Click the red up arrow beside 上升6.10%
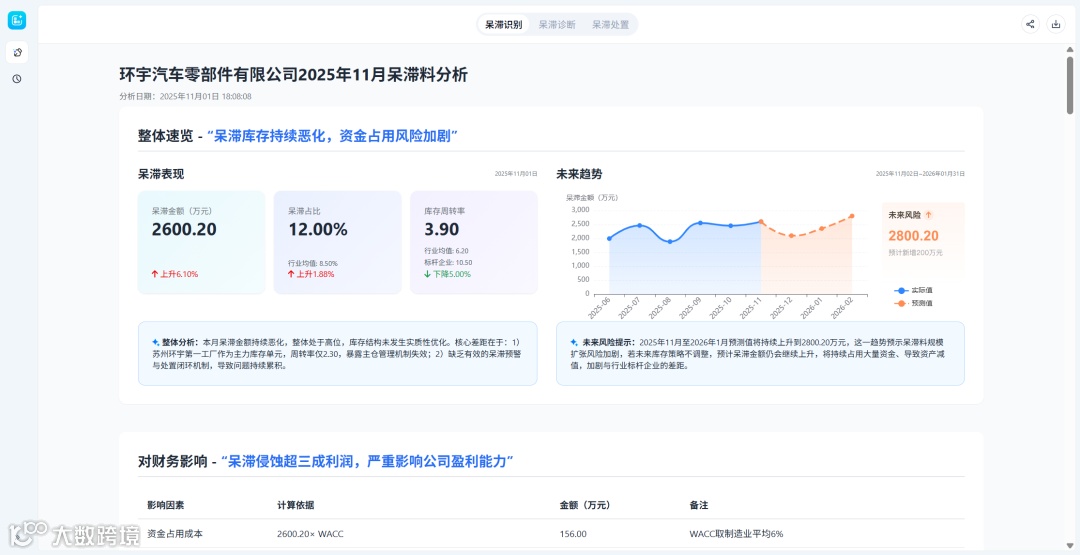The height and width of the screenshot is (555, 1080). point(155,274)
